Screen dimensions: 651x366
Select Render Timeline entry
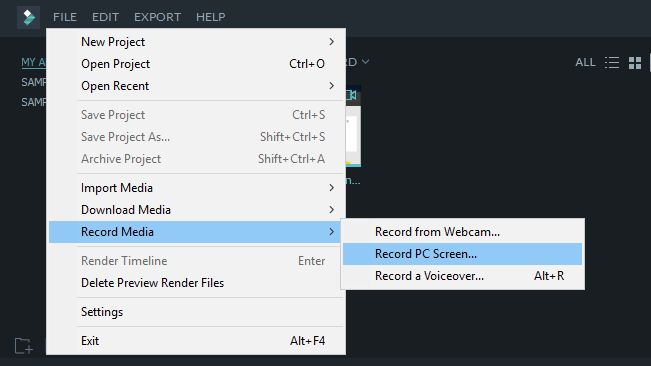pyautogui.click(x=196, y=261)
